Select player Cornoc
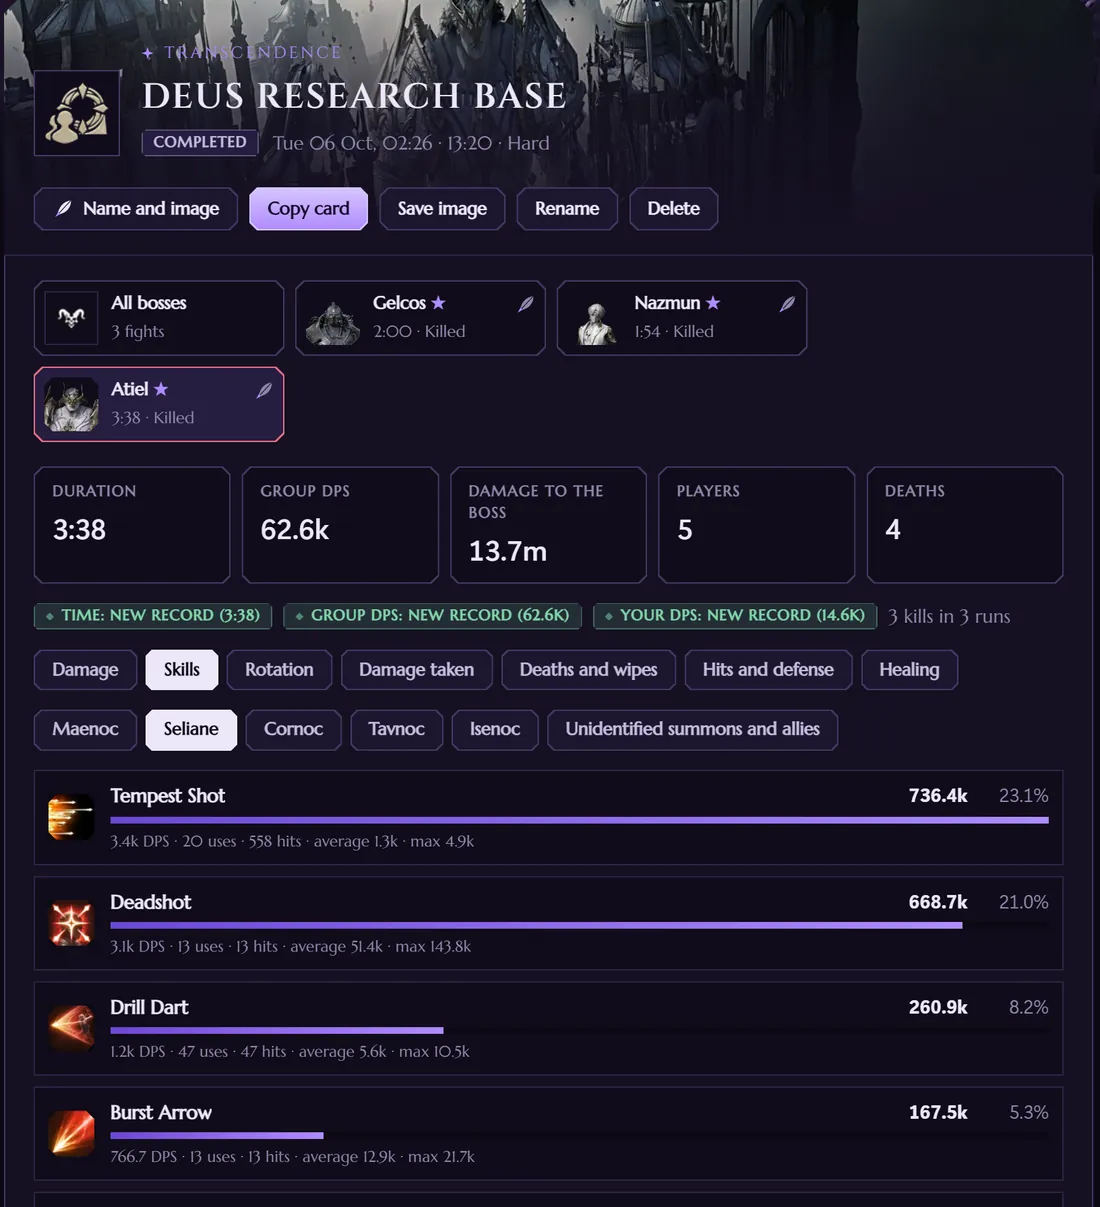This screenshot has height=1207, width=1100. [293, 730]
